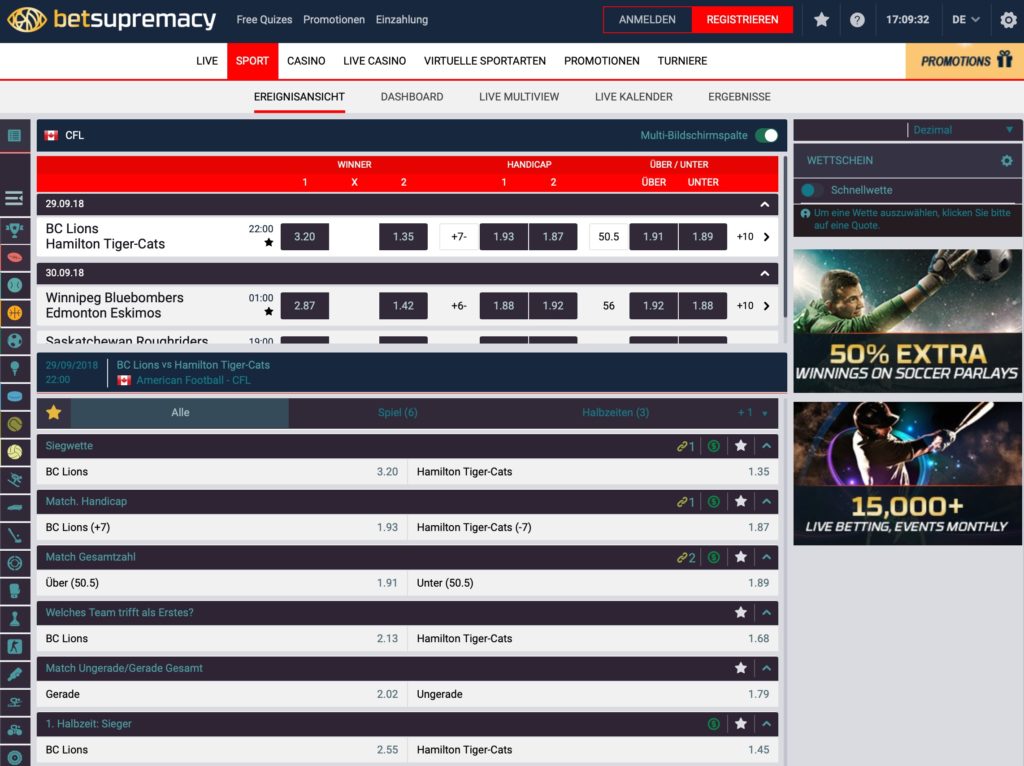
Task: Click the ANMELDEN button
Action: (647, 20)
